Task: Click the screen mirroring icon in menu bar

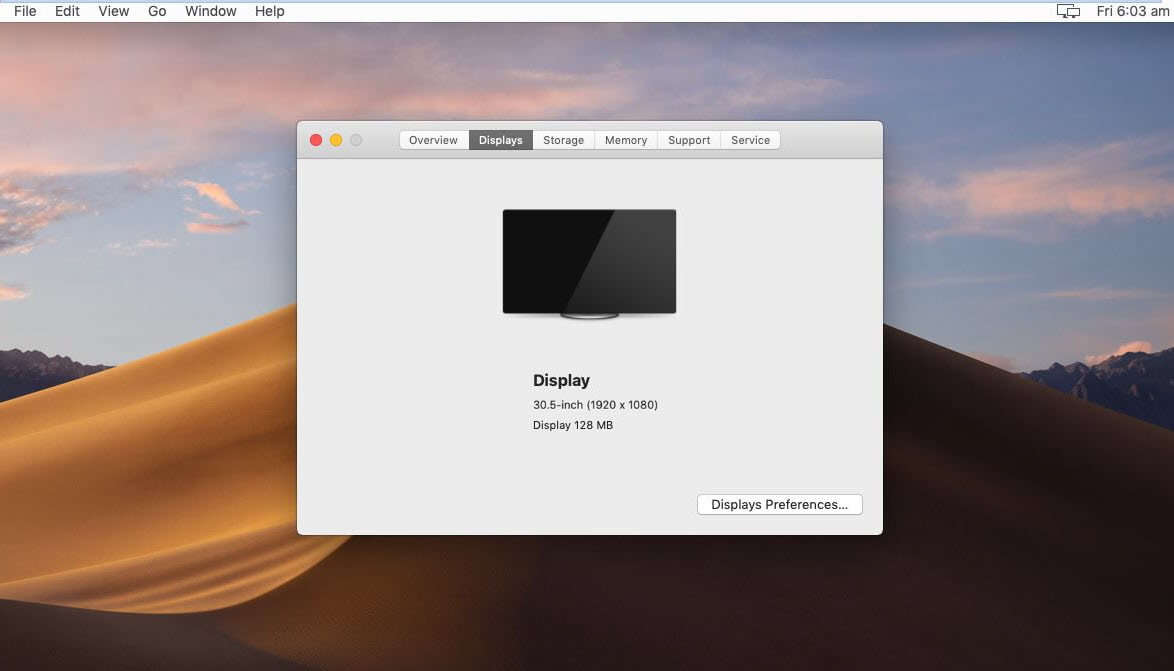Action: click(x=1068, y=11)
